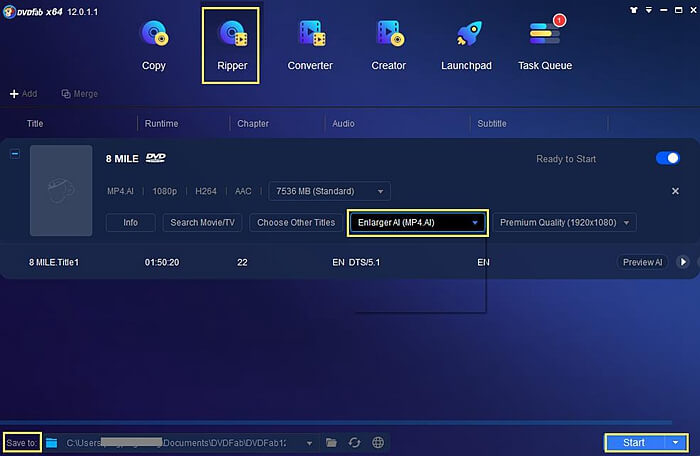
Task: Click the Ready to Start status
Action: pos(566,159)
